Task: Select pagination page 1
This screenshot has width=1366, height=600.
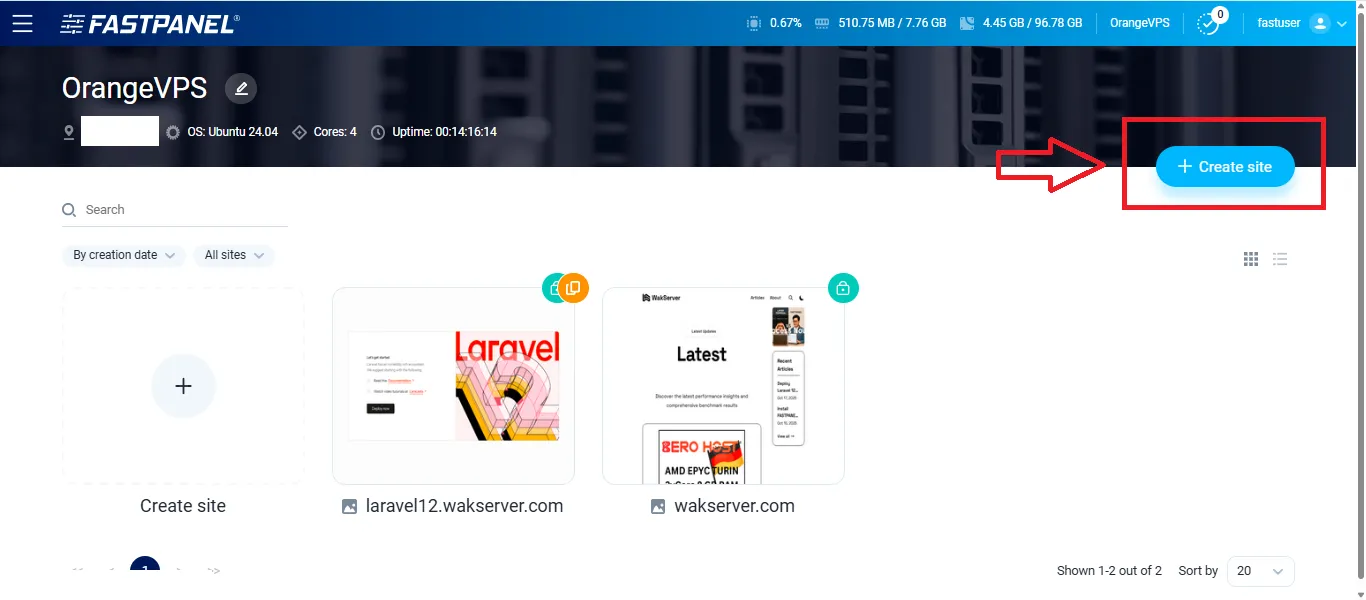Action: [x=144, y=567]
